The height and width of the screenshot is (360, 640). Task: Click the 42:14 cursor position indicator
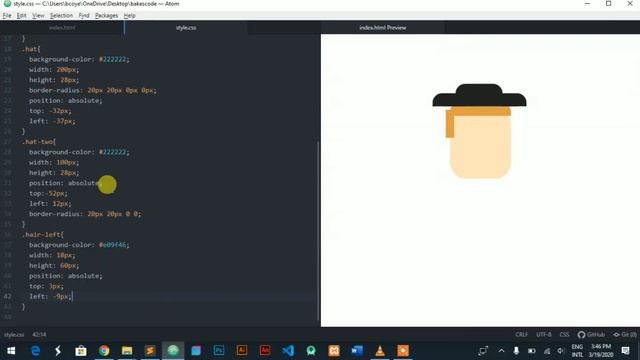[39, 335]
